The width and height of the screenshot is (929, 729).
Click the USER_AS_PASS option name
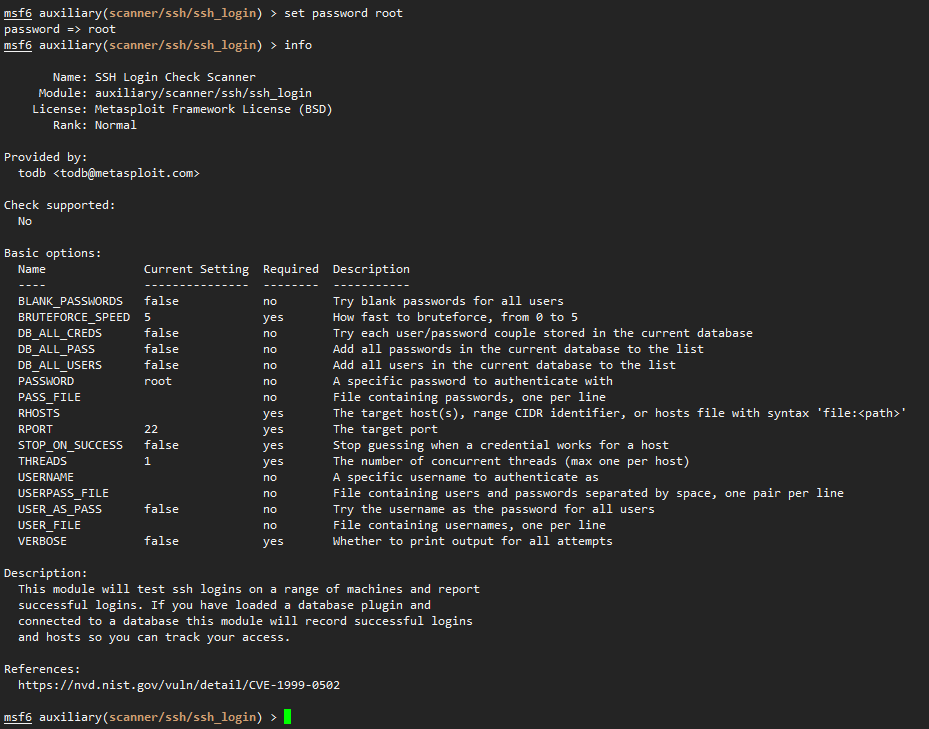click(60, 509)
